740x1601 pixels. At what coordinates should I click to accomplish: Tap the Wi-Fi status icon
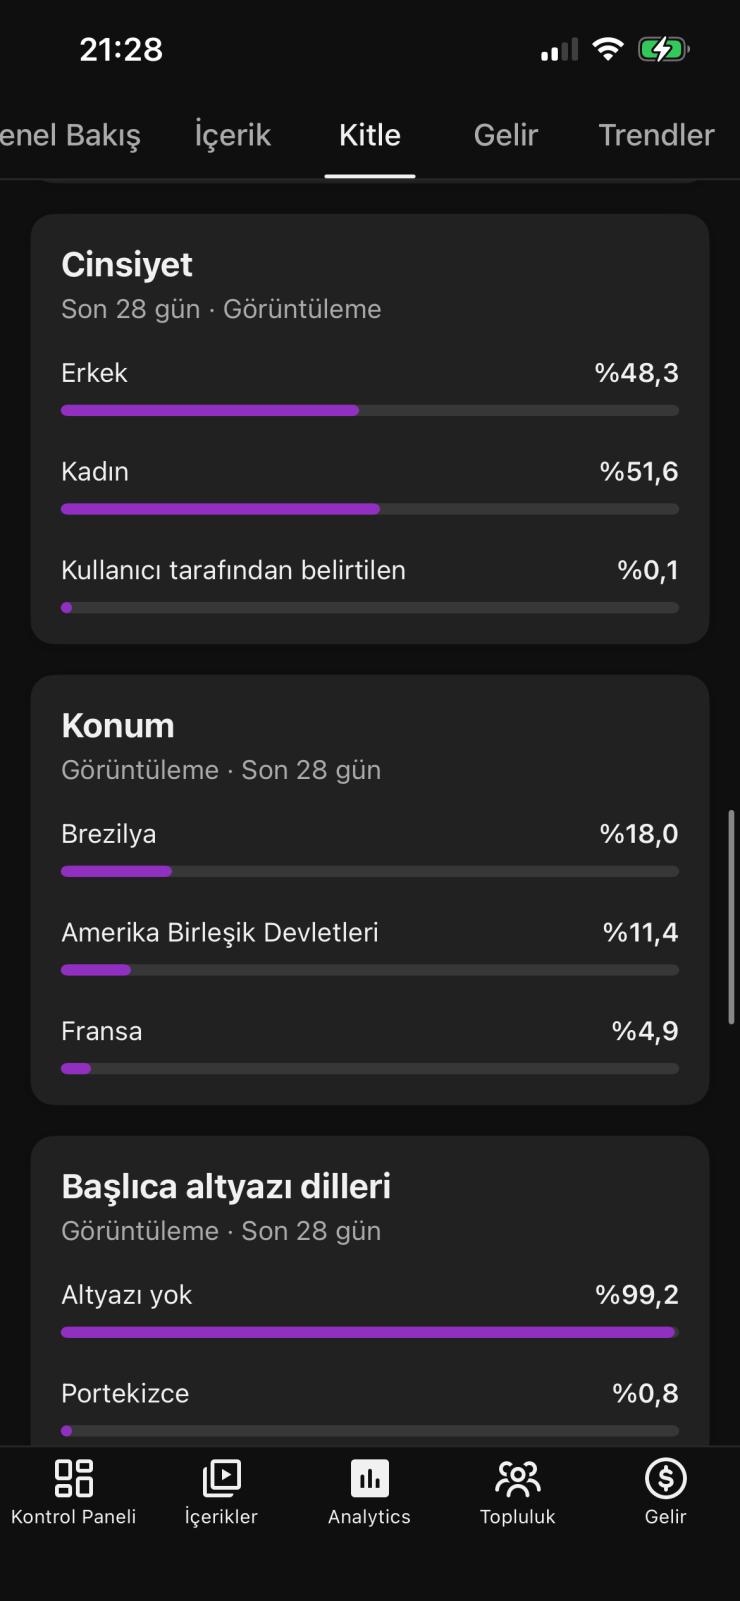point(608,49)
